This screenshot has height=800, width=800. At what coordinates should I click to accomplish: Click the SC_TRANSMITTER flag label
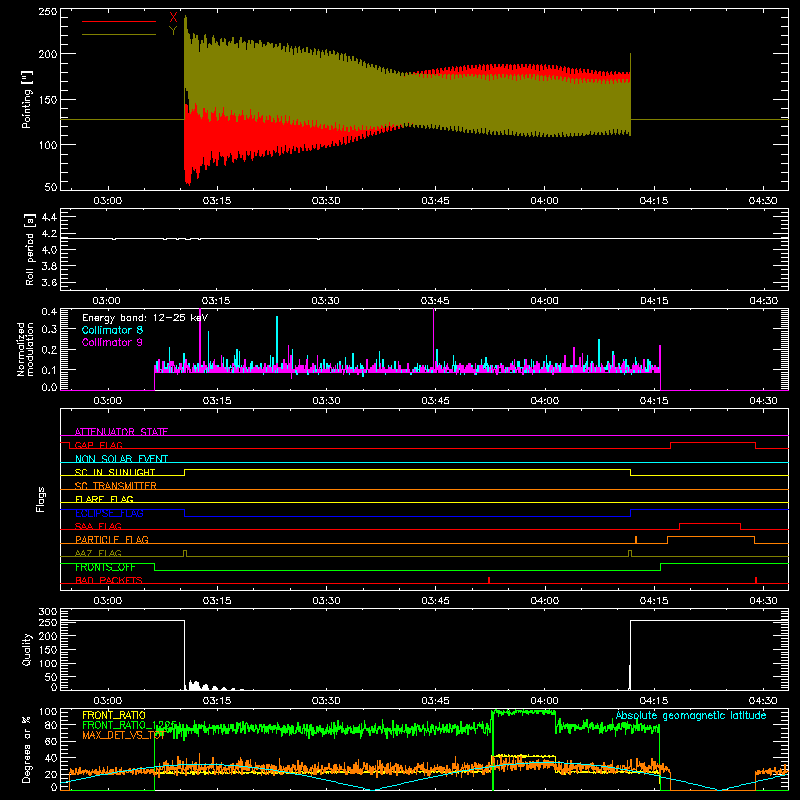pos(116,485)
